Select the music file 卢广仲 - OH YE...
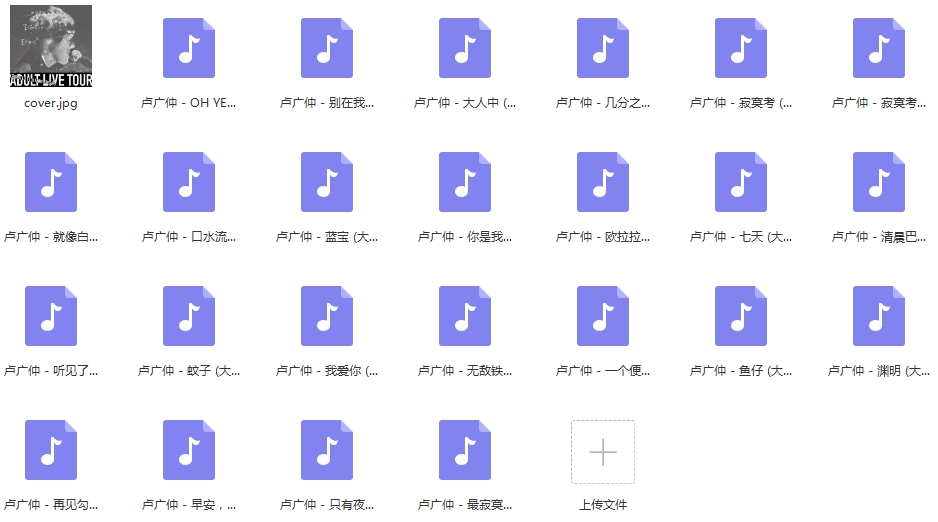The height and width of the screenshot is (522, 938). [189, 48]
